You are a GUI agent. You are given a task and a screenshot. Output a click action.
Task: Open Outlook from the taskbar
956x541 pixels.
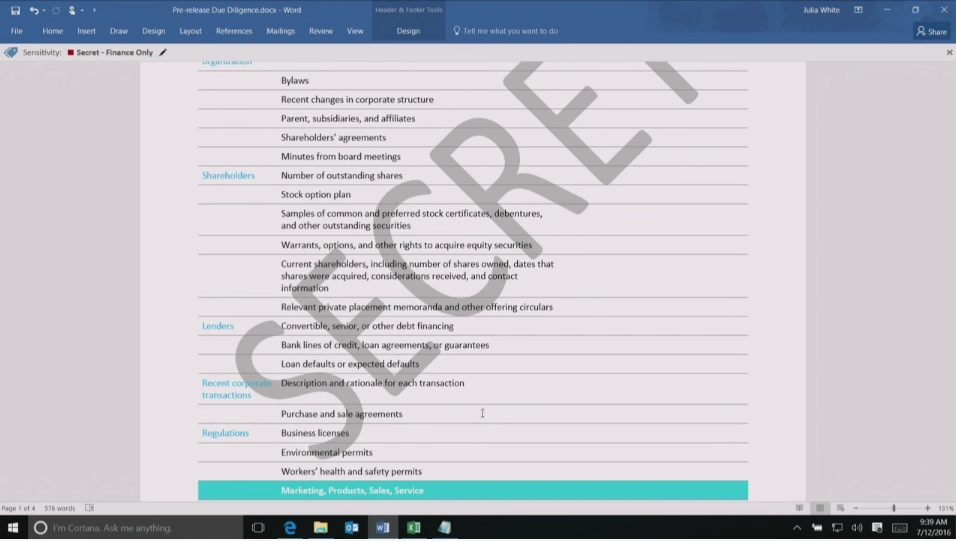click(351, 527)
